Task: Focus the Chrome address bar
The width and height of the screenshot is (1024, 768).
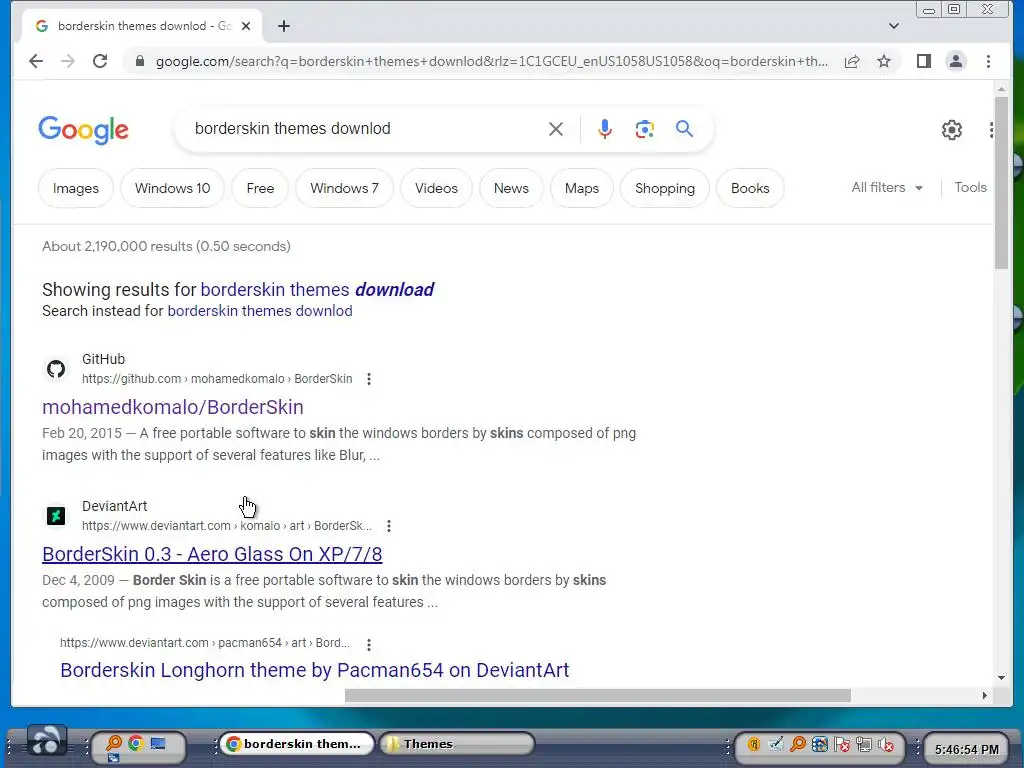Action: 491,61
